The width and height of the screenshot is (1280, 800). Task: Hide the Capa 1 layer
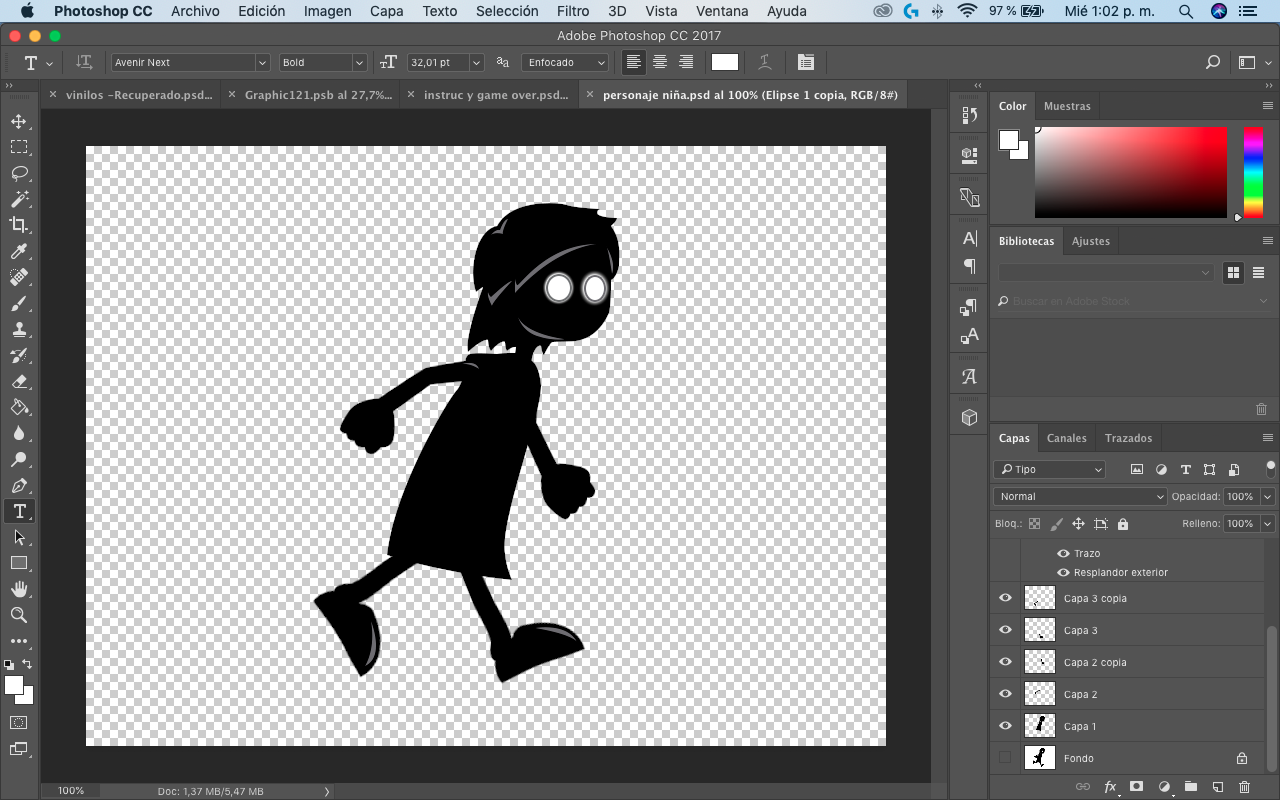1005,726
